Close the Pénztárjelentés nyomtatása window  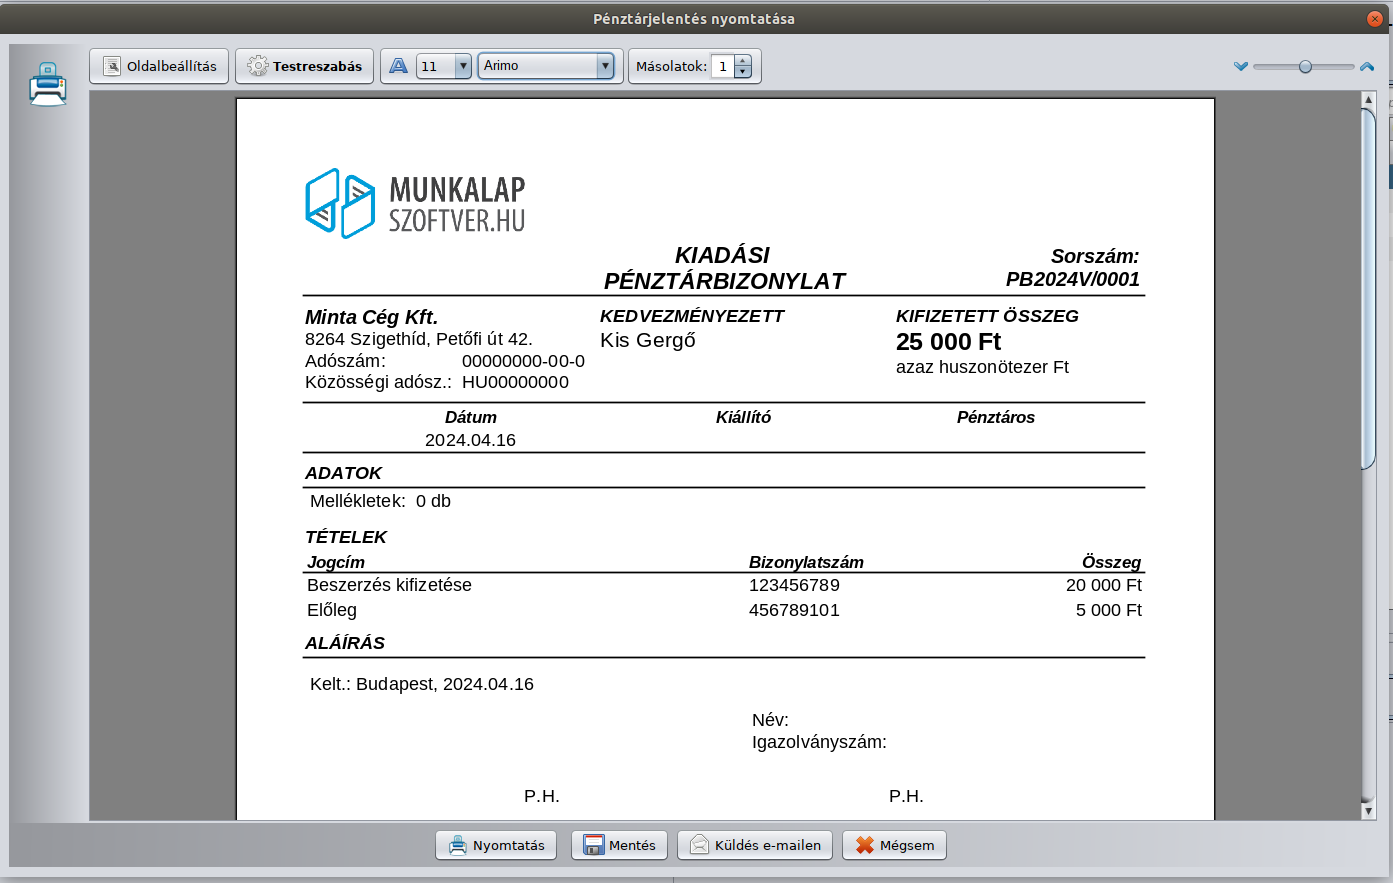pyautogui.click(x=1374, y=18)
